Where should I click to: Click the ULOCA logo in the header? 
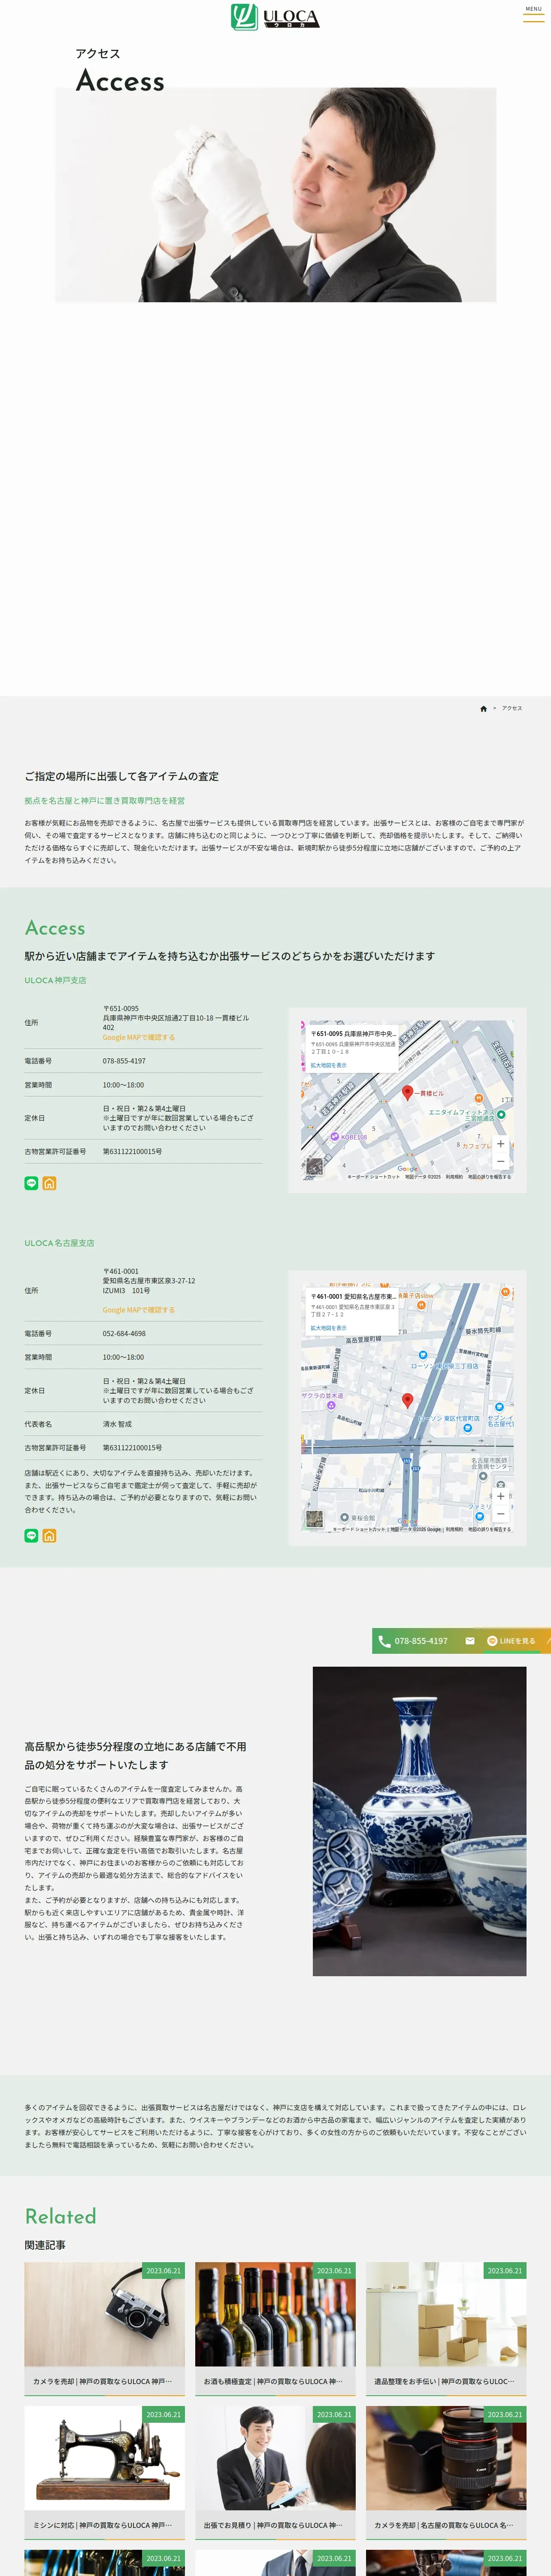click(275, 17)
